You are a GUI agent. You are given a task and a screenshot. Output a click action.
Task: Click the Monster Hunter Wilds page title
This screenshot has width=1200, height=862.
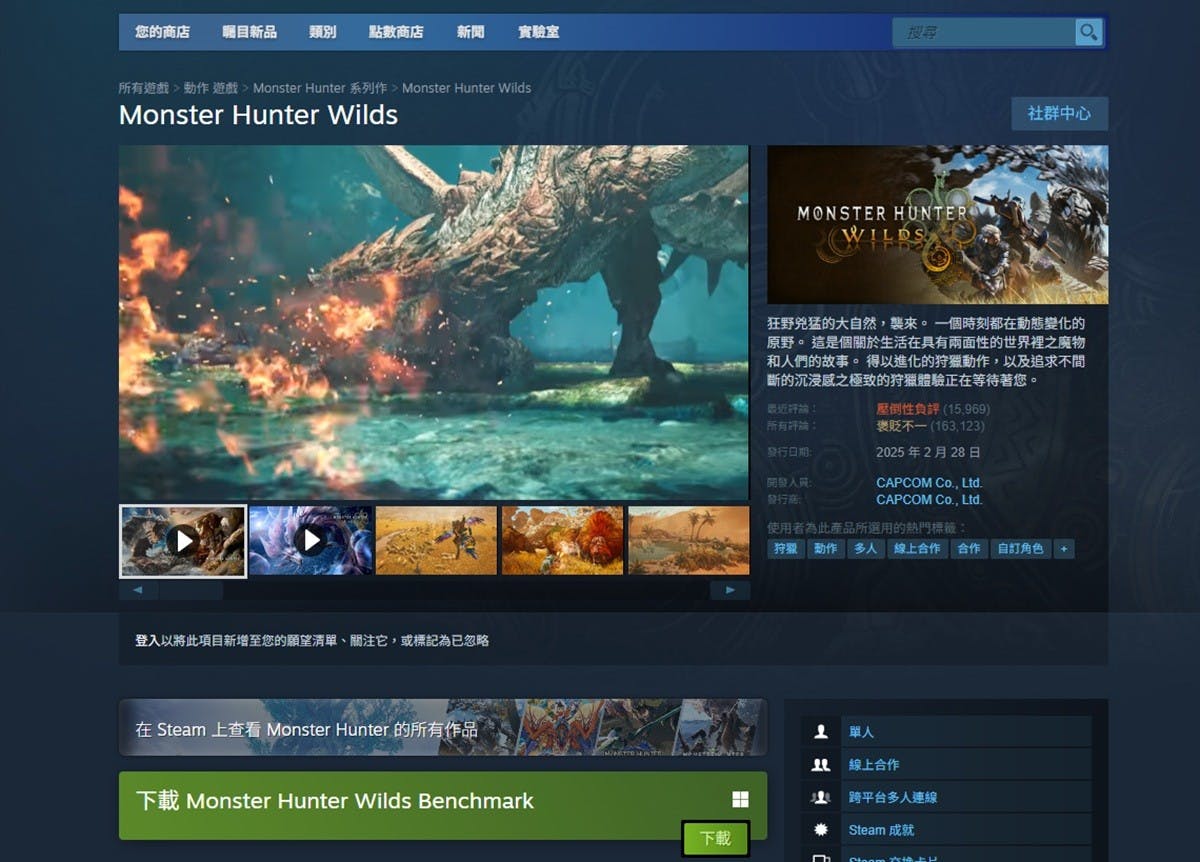coord(258,115)
